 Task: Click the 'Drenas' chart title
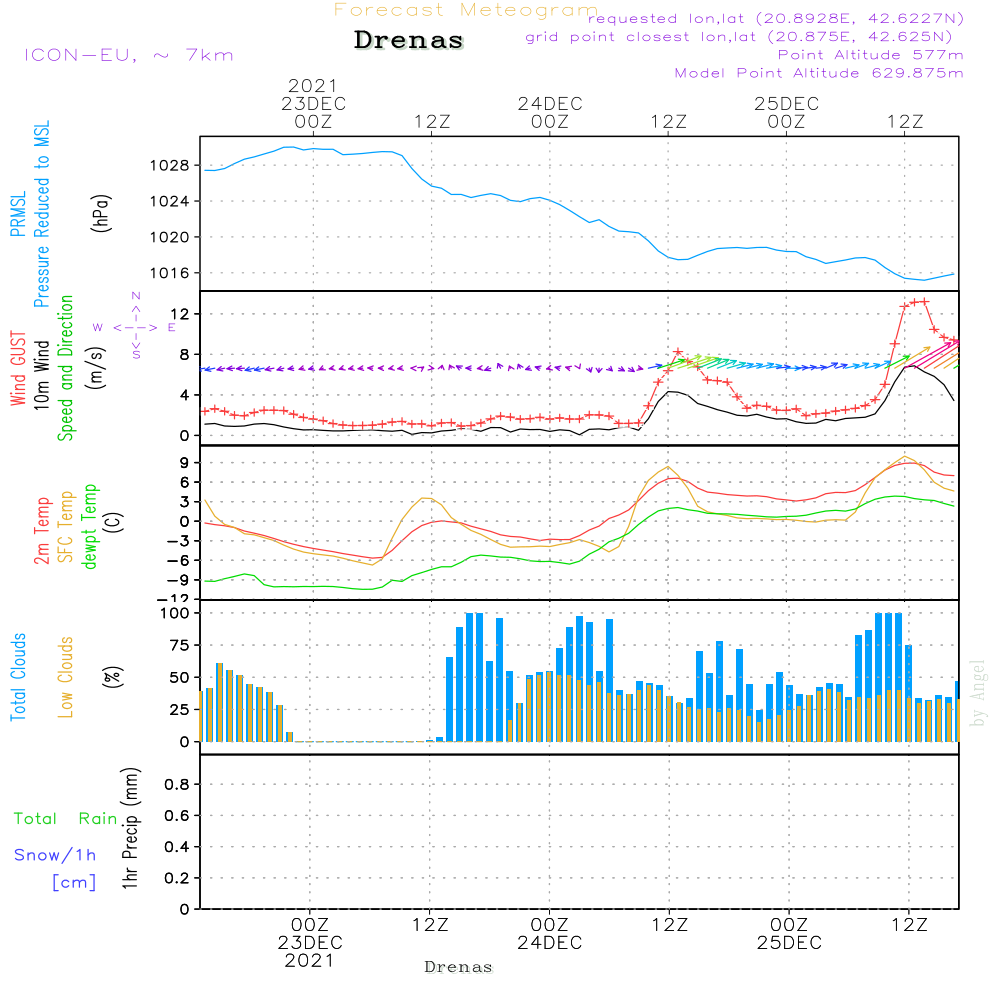pos(409,40)
